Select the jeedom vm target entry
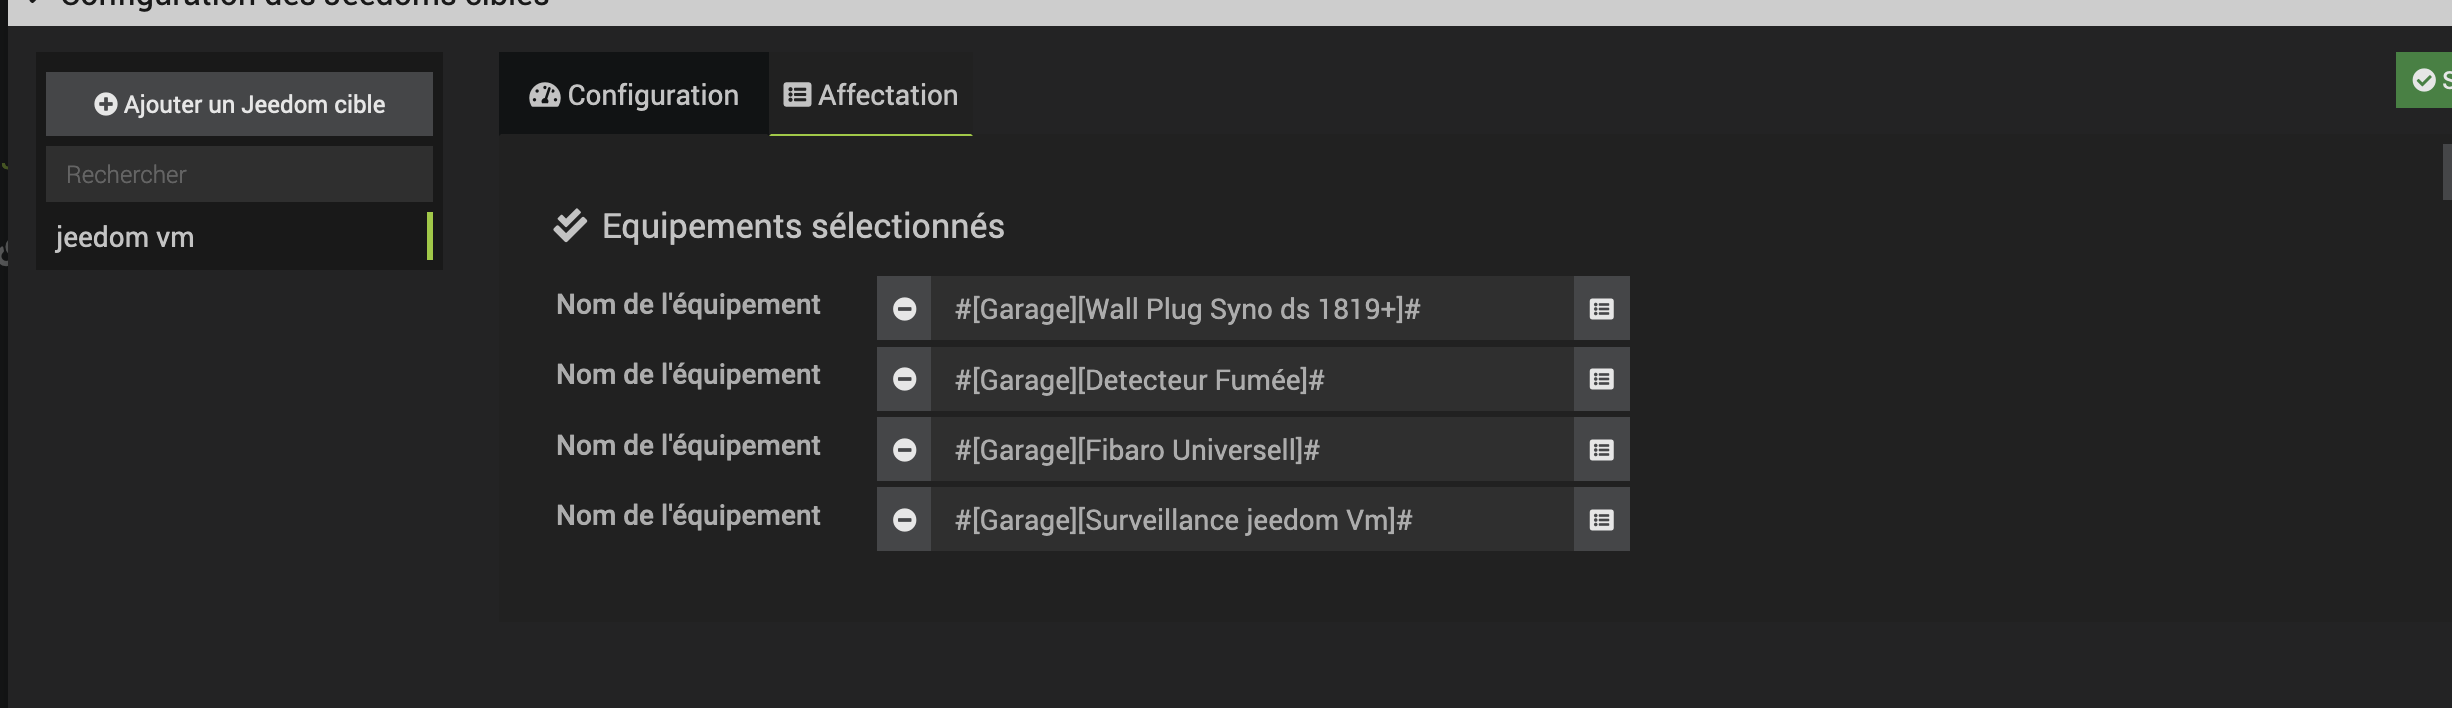The width and height of the screenshot is (2452, 708). (239, 237)
